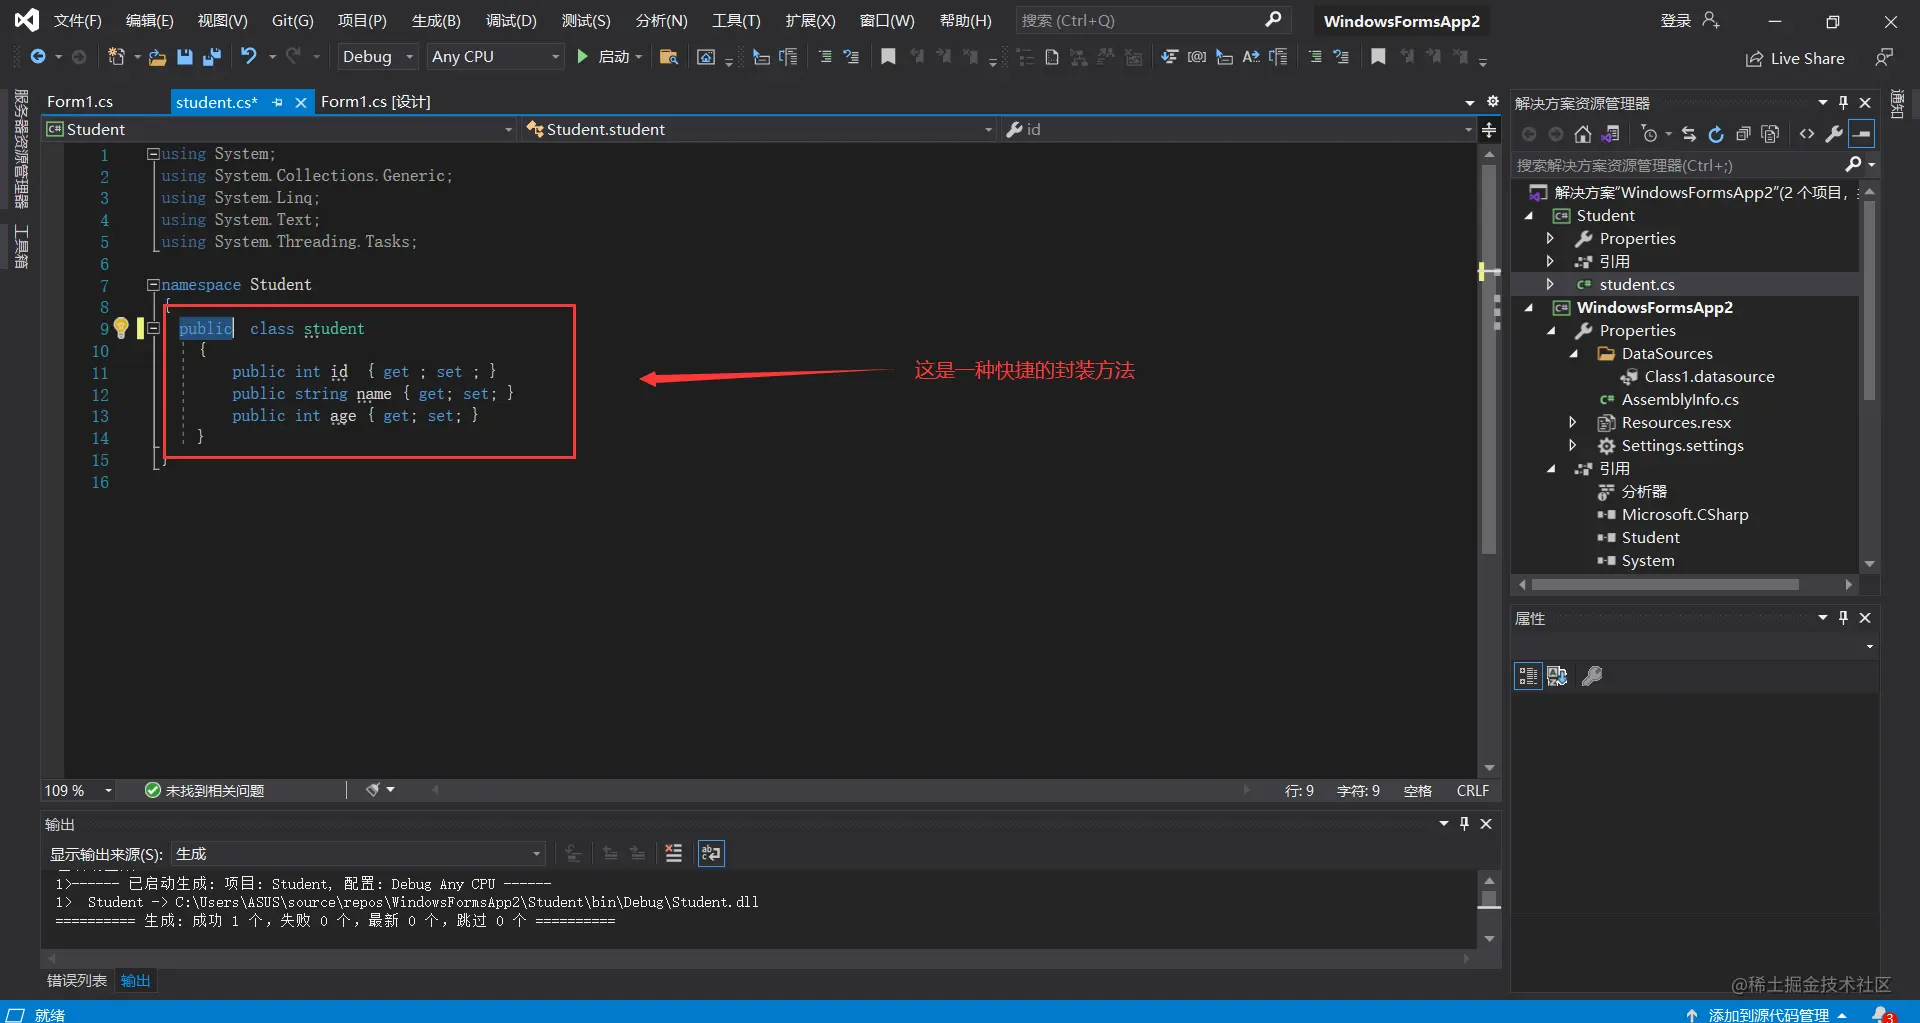Viewport: 1920px width, 1023px height.
Task: Open the Debug configuration dropdown
Action: point(377,57)
